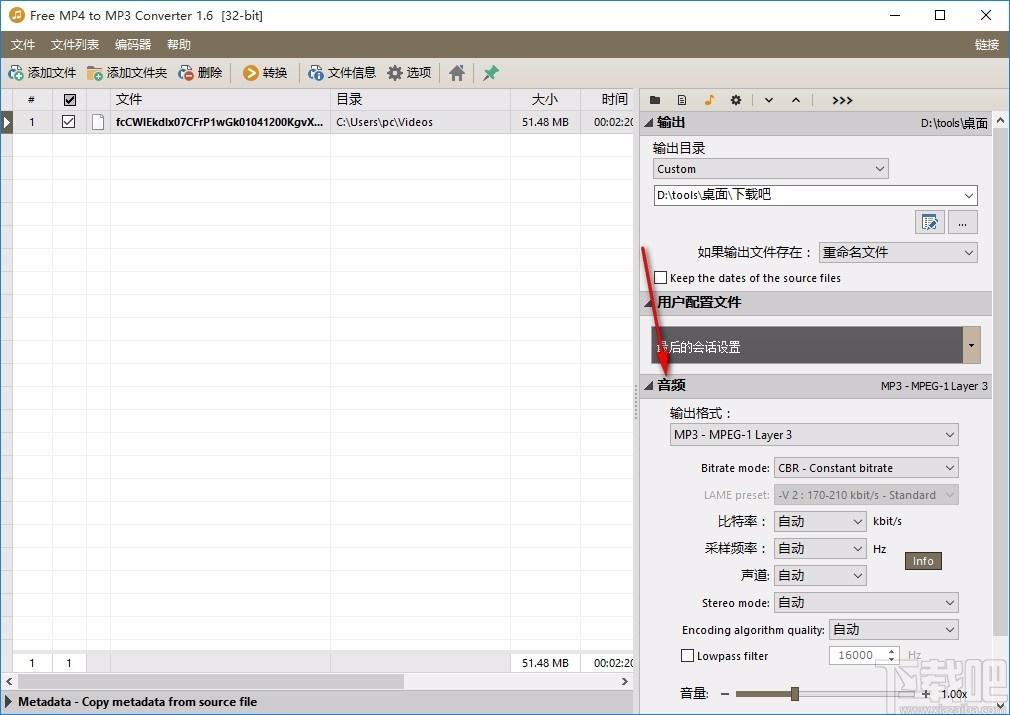This screenshot has width=1010, height=715.
Task: Open the MP3 - MPEG-1 Layer 3 format dropdown
Action: point(814,435)
